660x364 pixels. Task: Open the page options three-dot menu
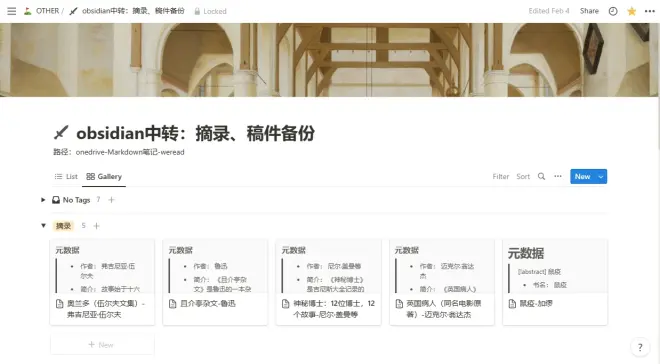click(x=649, y=11)
